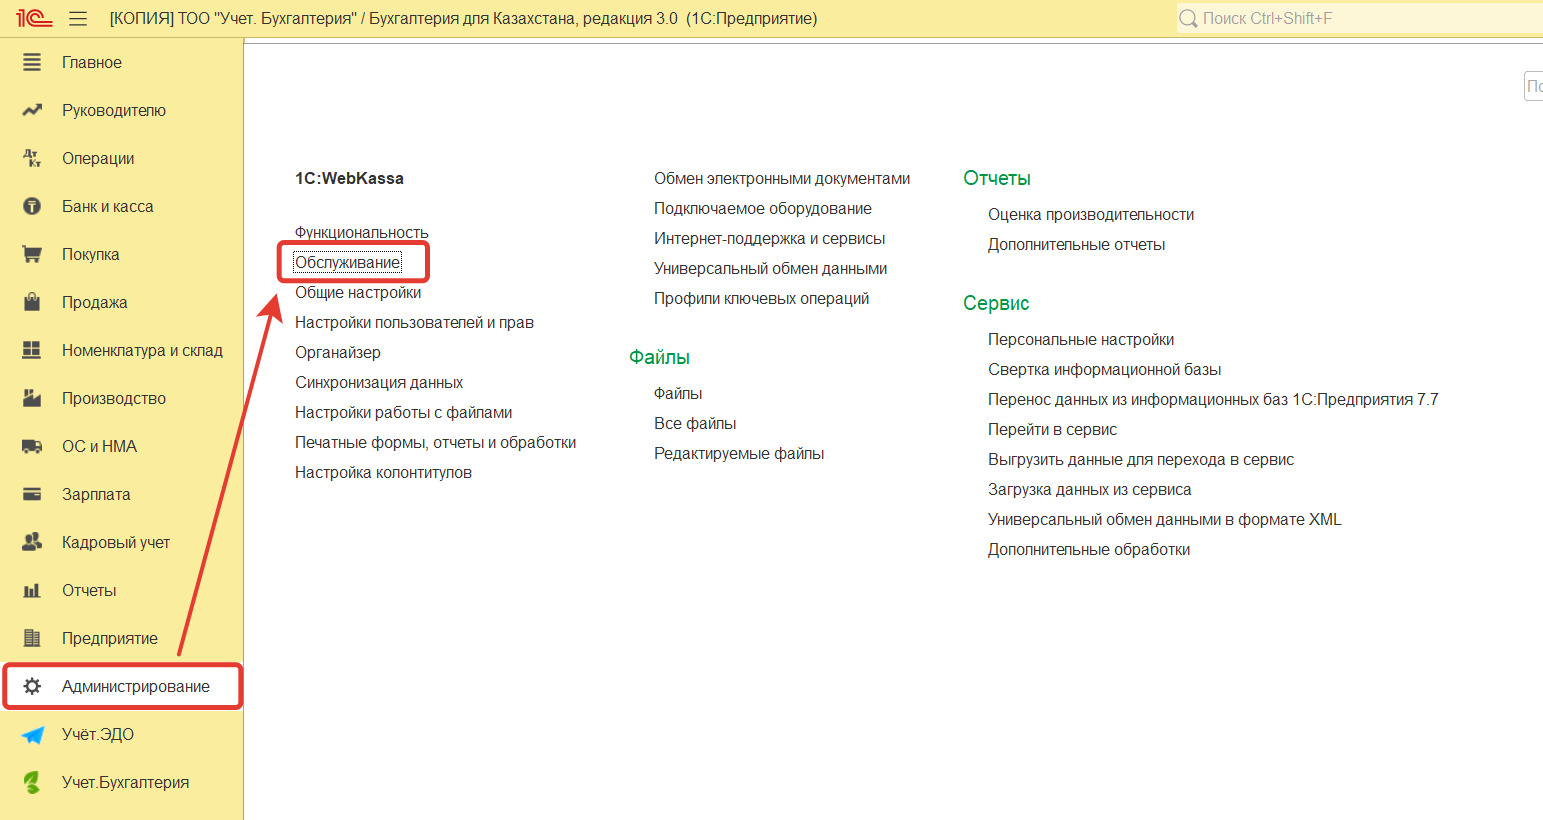The height and width of the screenshot is (820, 1543).
Task: Click the ОС и НМА truck icon
Action: coord(32,446)
